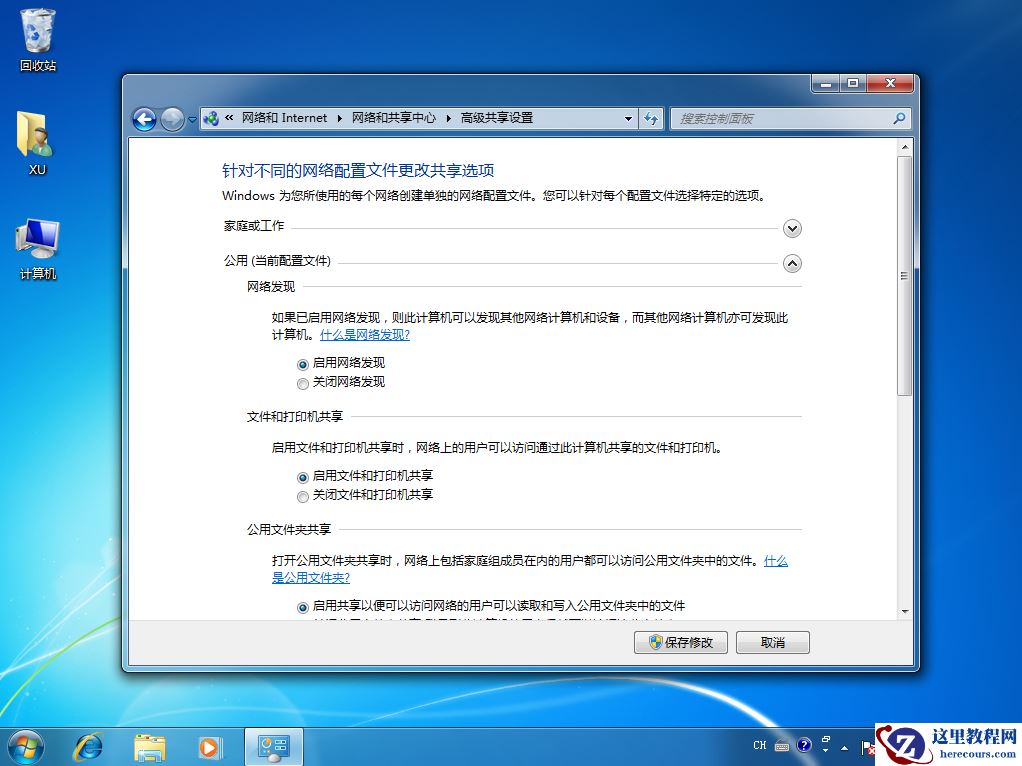Expand the 家庭或工作 profile section
The width and height of the screenshot is (1022, 766).
click(792, 228)
